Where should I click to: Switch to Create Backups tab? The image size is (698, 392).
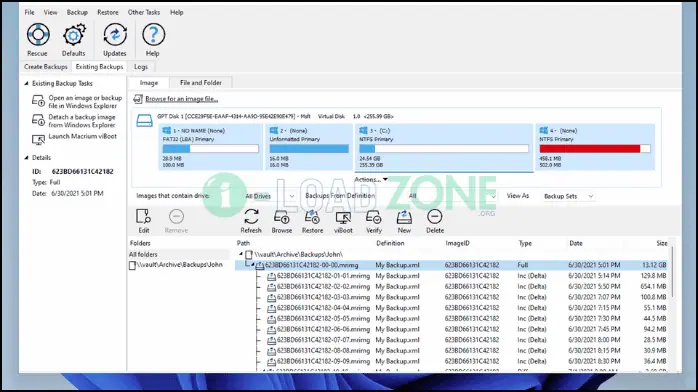[46, 67]
